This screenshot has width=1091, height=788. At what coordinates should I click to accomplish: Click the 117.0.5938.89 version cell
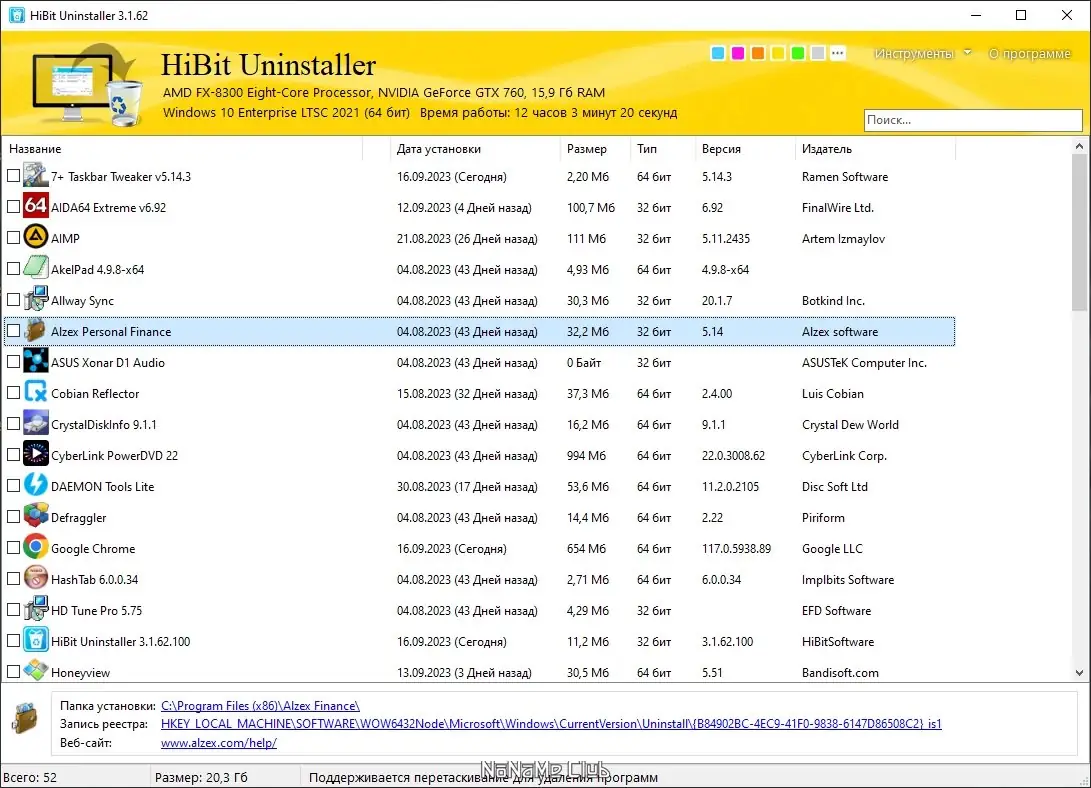736,549
